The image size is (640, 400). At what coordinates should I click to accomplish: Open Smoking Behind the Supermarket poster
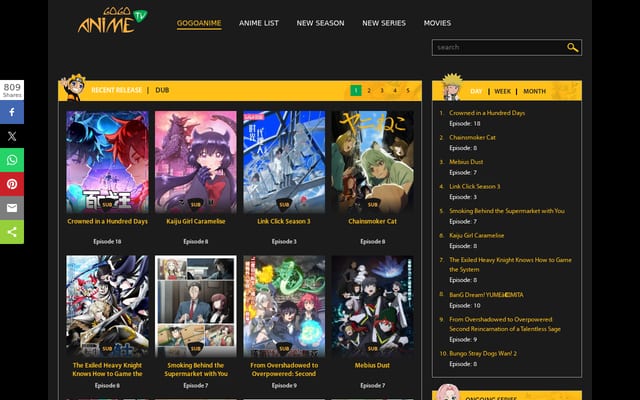(x=196, y=307)
